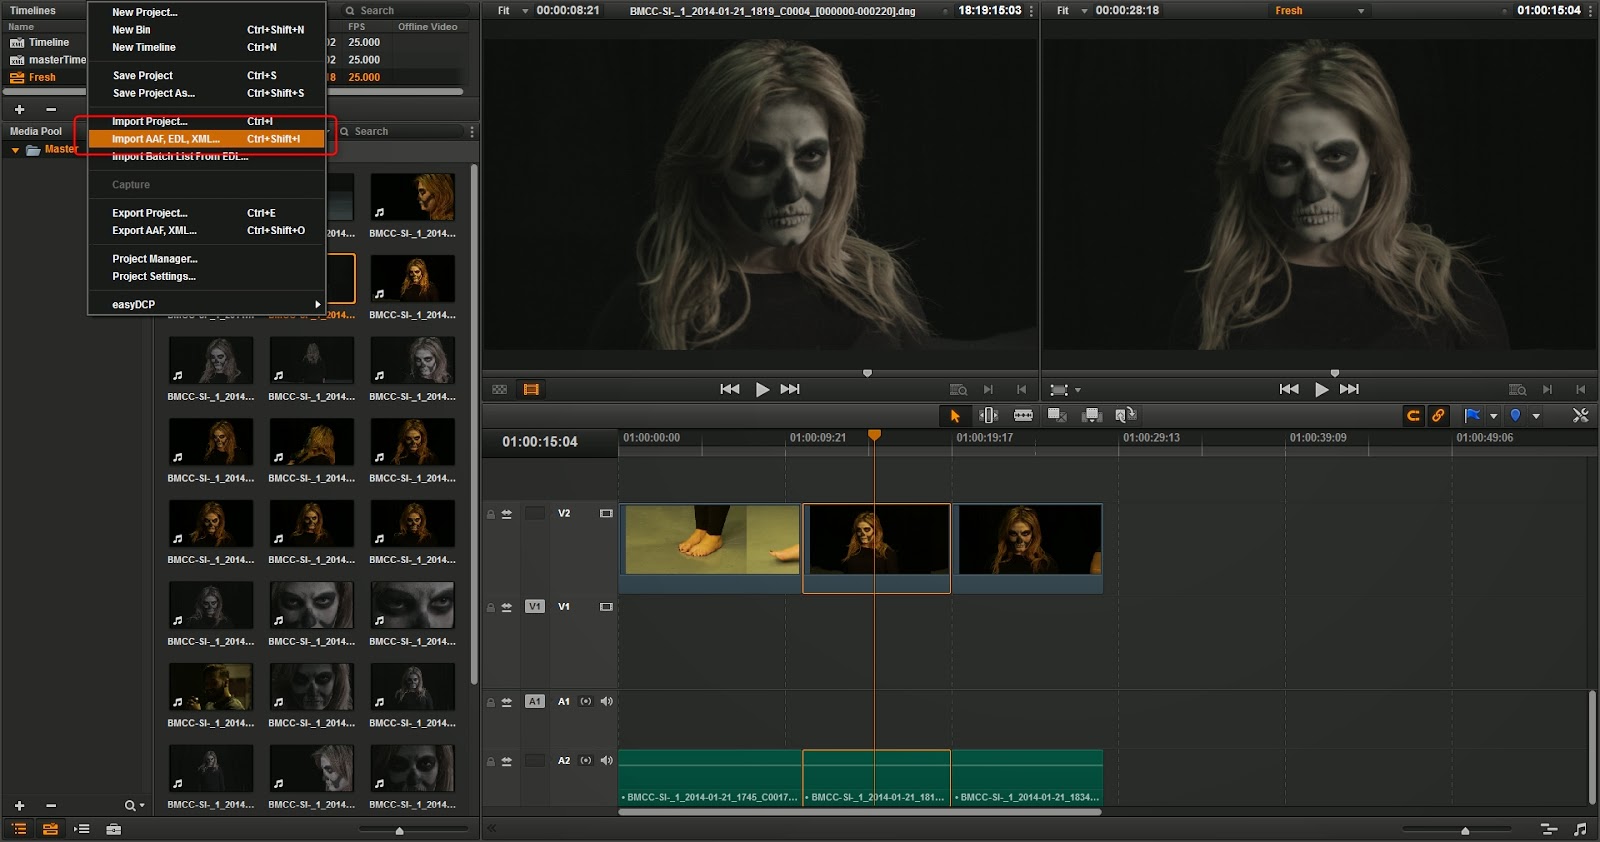
Task: Adjust the media pool thumbnail size slider
Action: (399, 830)
